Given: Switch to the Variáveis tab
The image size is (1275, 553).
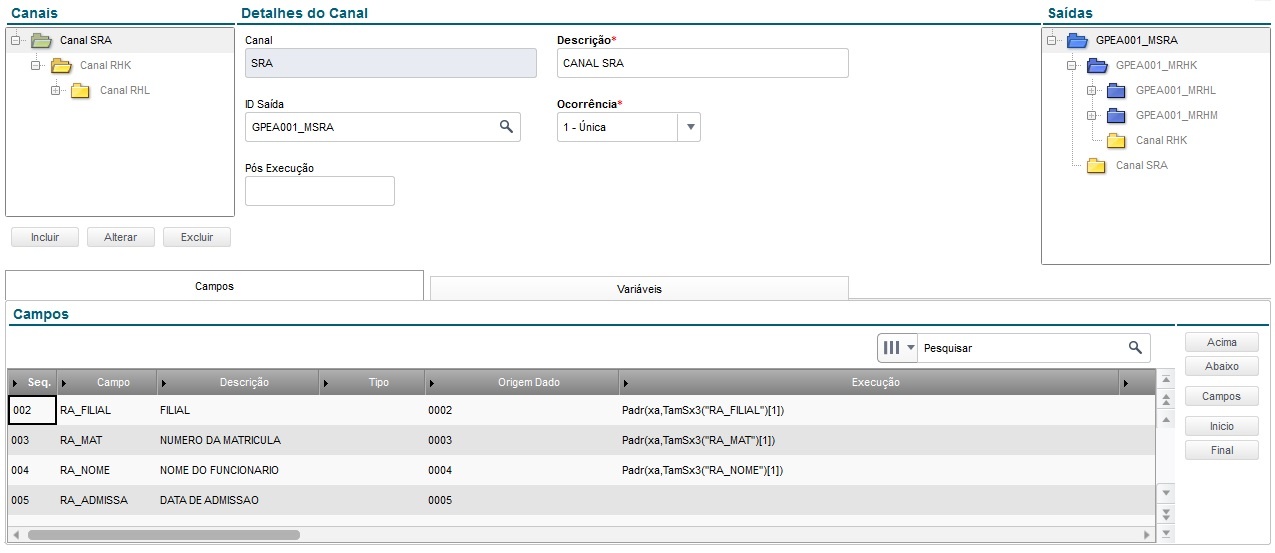Looking at the screenshot, I should click(x=639, y=289).
